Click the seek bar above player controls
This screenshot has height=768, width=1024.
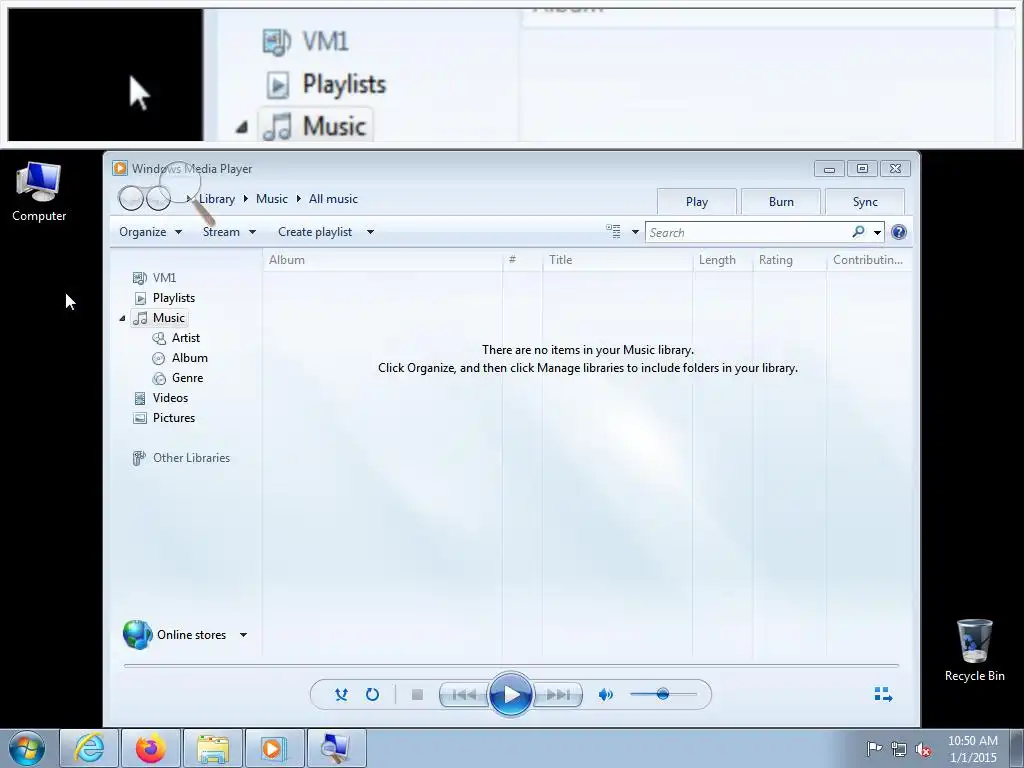click(511, 665)
